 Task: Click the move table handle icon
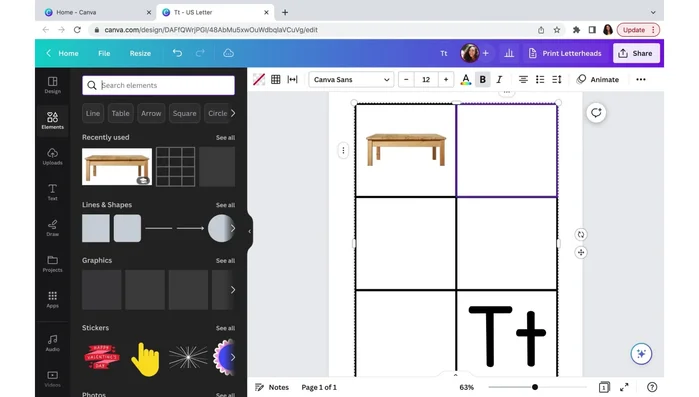580,252
